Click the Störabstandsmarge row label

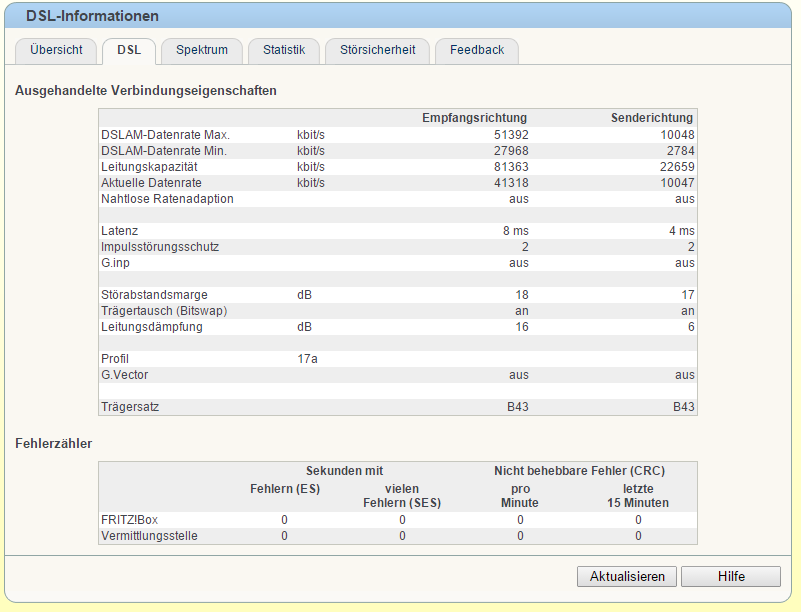[x=154, y=295]
